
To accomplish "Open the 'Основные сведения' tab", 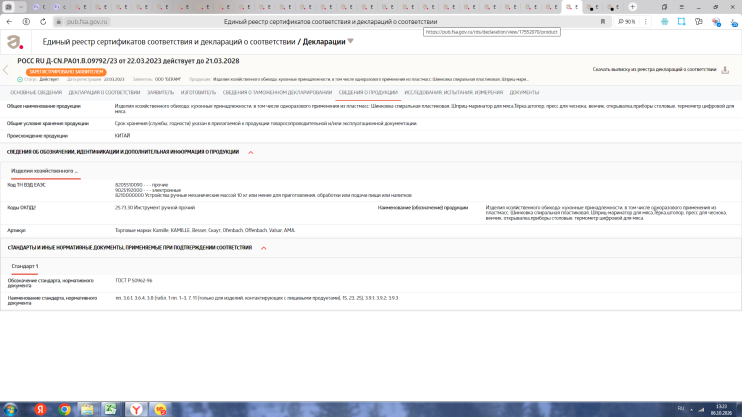I will 36,93.
